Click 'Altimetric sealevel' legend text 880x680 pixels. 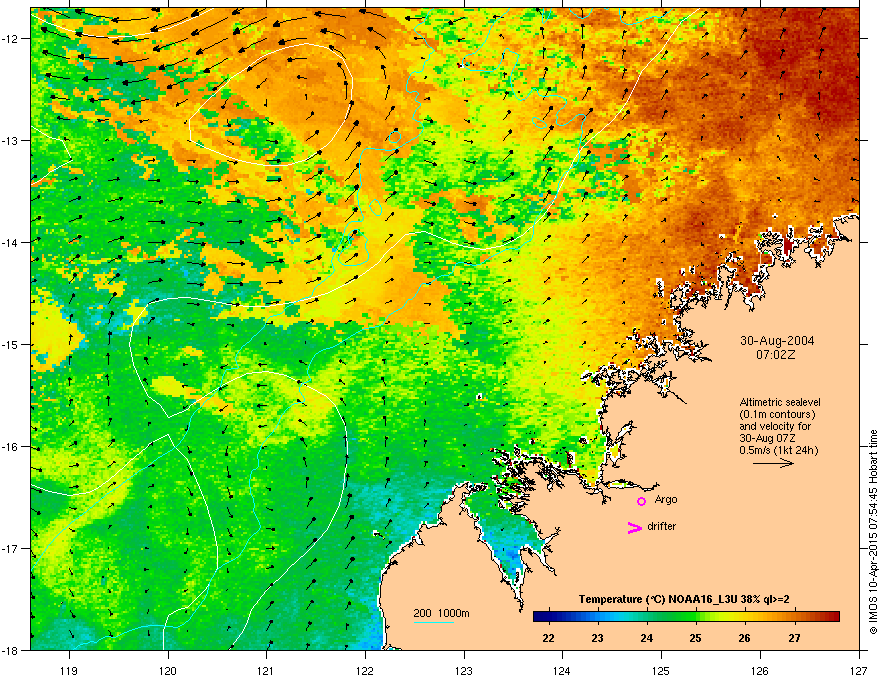(x=780, y=402)
